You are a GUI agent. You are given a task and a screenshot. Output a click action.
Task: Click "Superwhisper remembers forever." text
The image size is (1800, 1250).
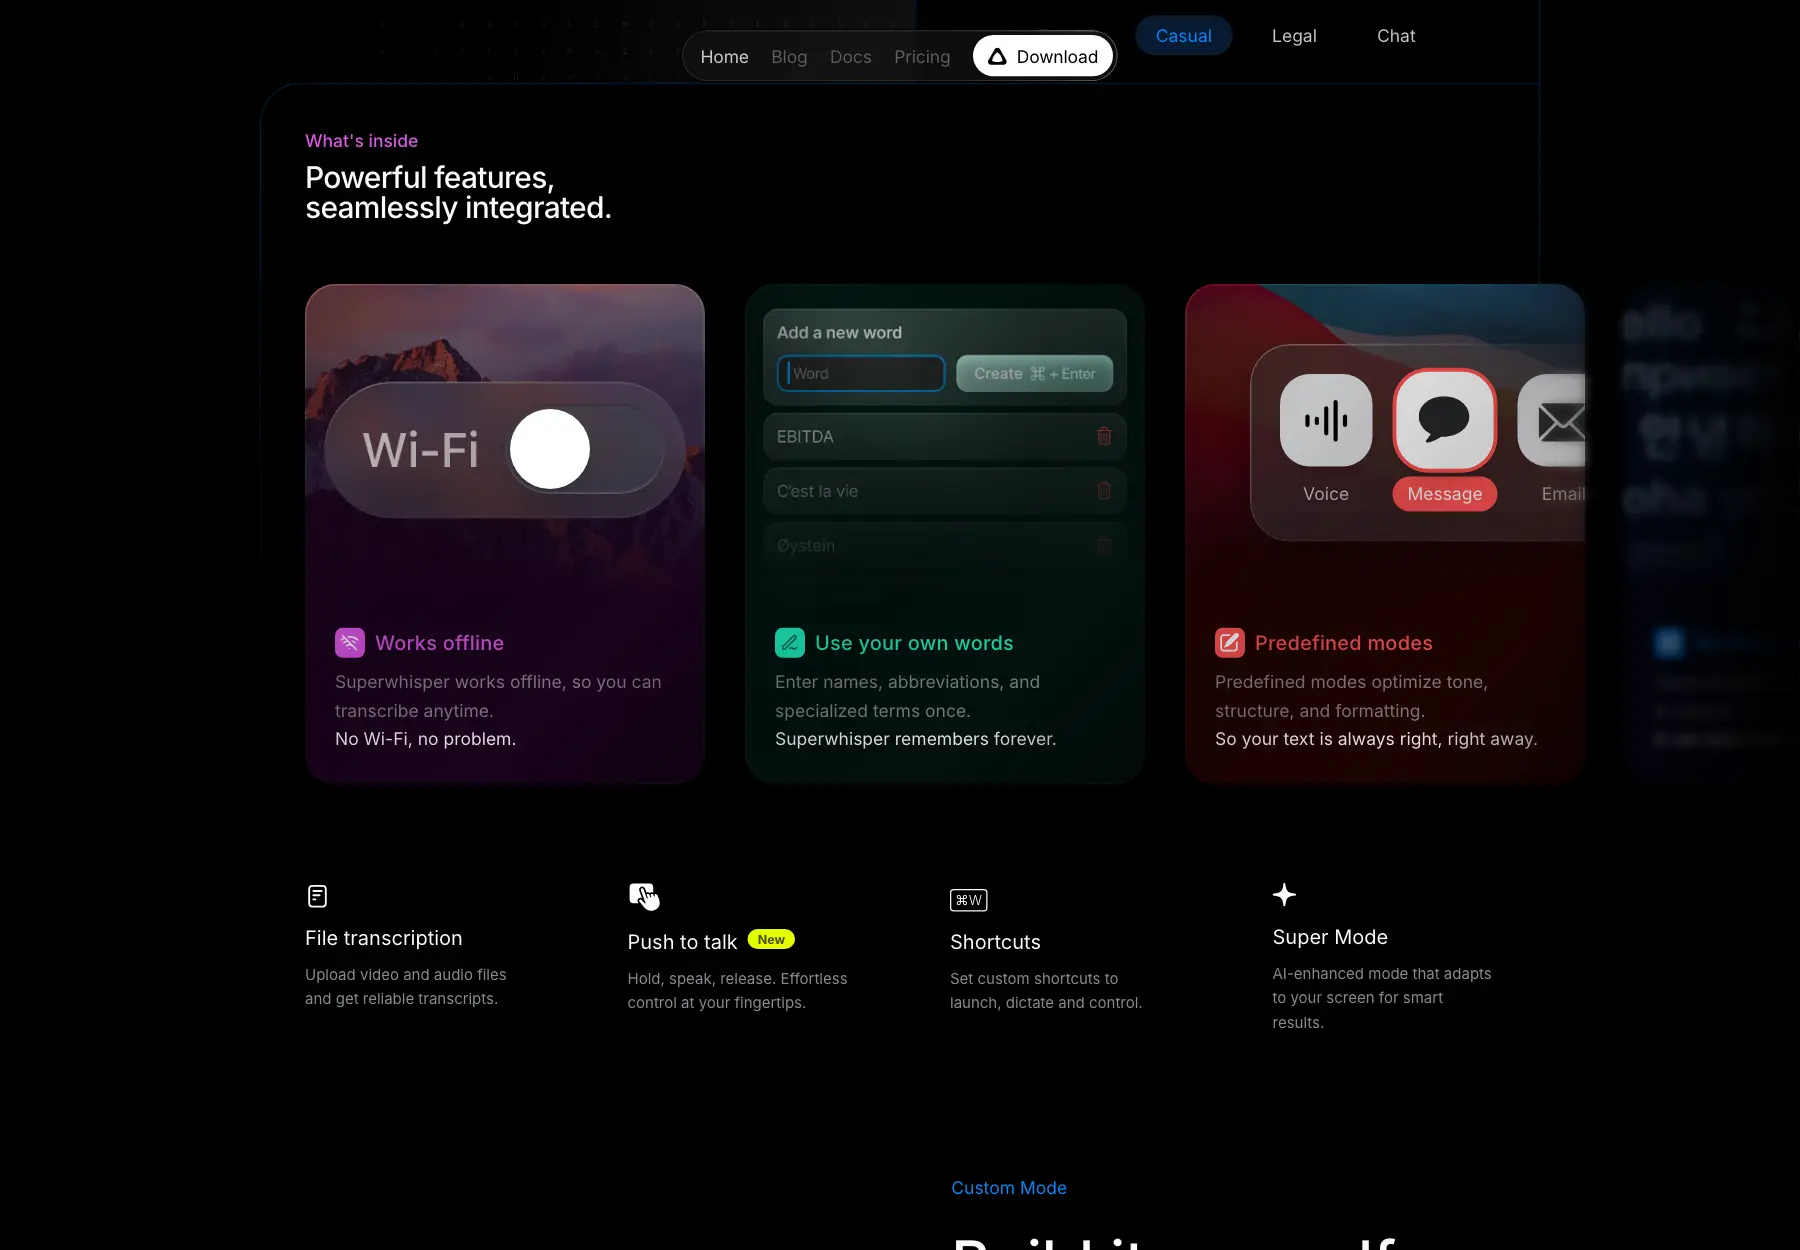click(915, 739)
